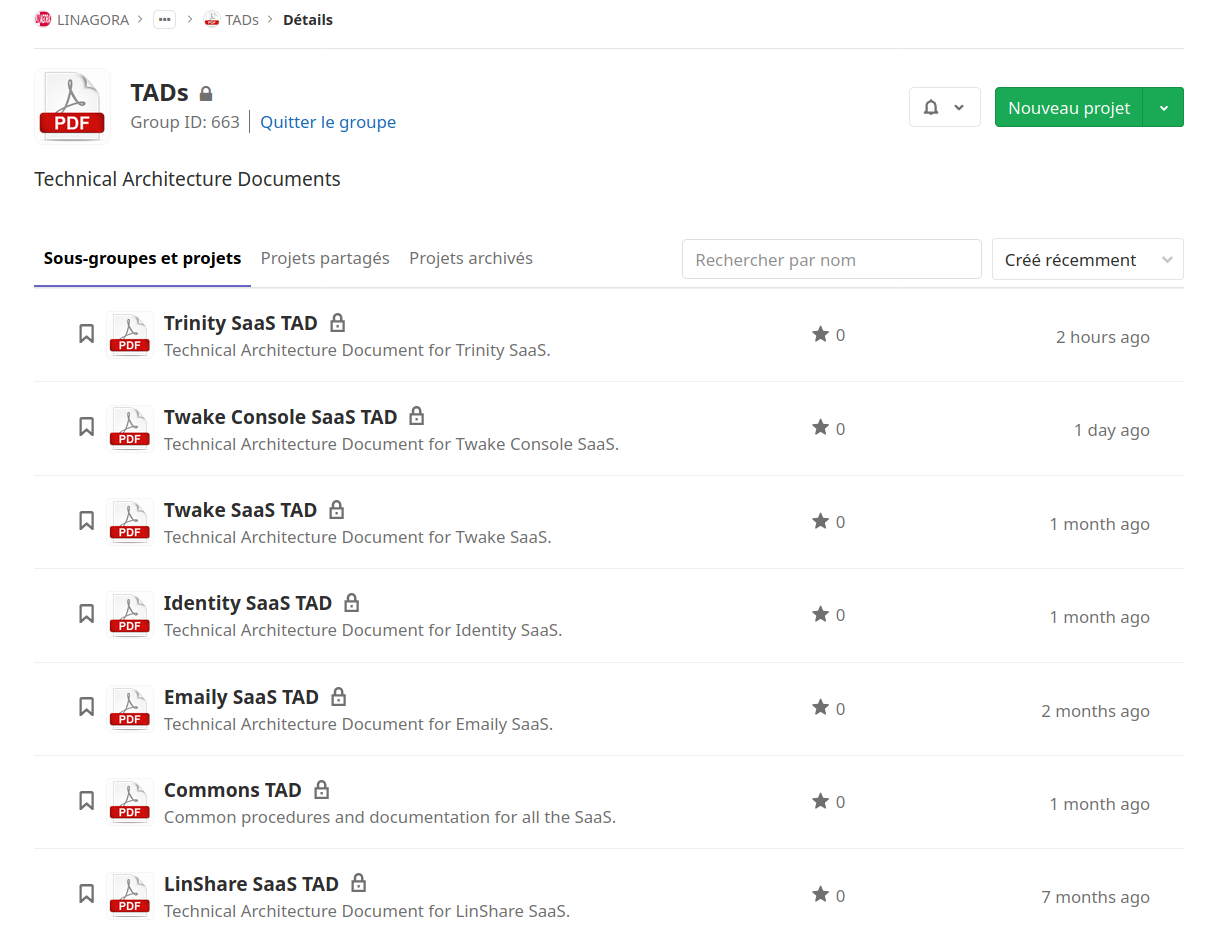This screenshot has height=937, width=1209.
Task: Switch to Projets partagés tab
Action: click(325, 258)
